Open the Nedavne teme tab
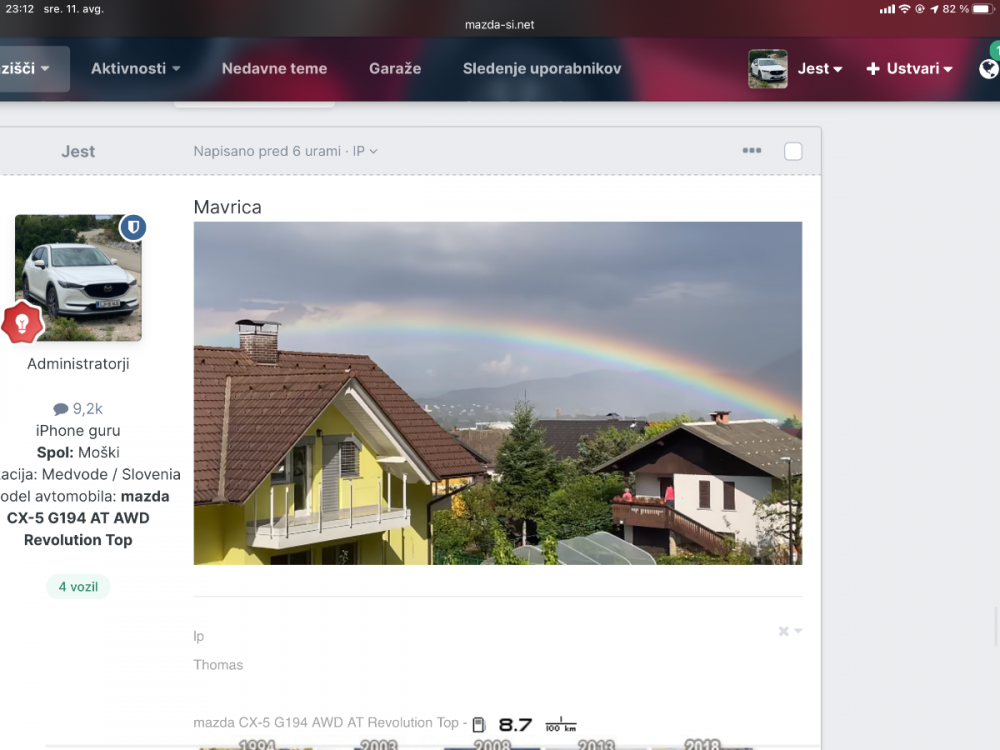The height and width of the screenshot is (750, 1000). pos(274,69)
